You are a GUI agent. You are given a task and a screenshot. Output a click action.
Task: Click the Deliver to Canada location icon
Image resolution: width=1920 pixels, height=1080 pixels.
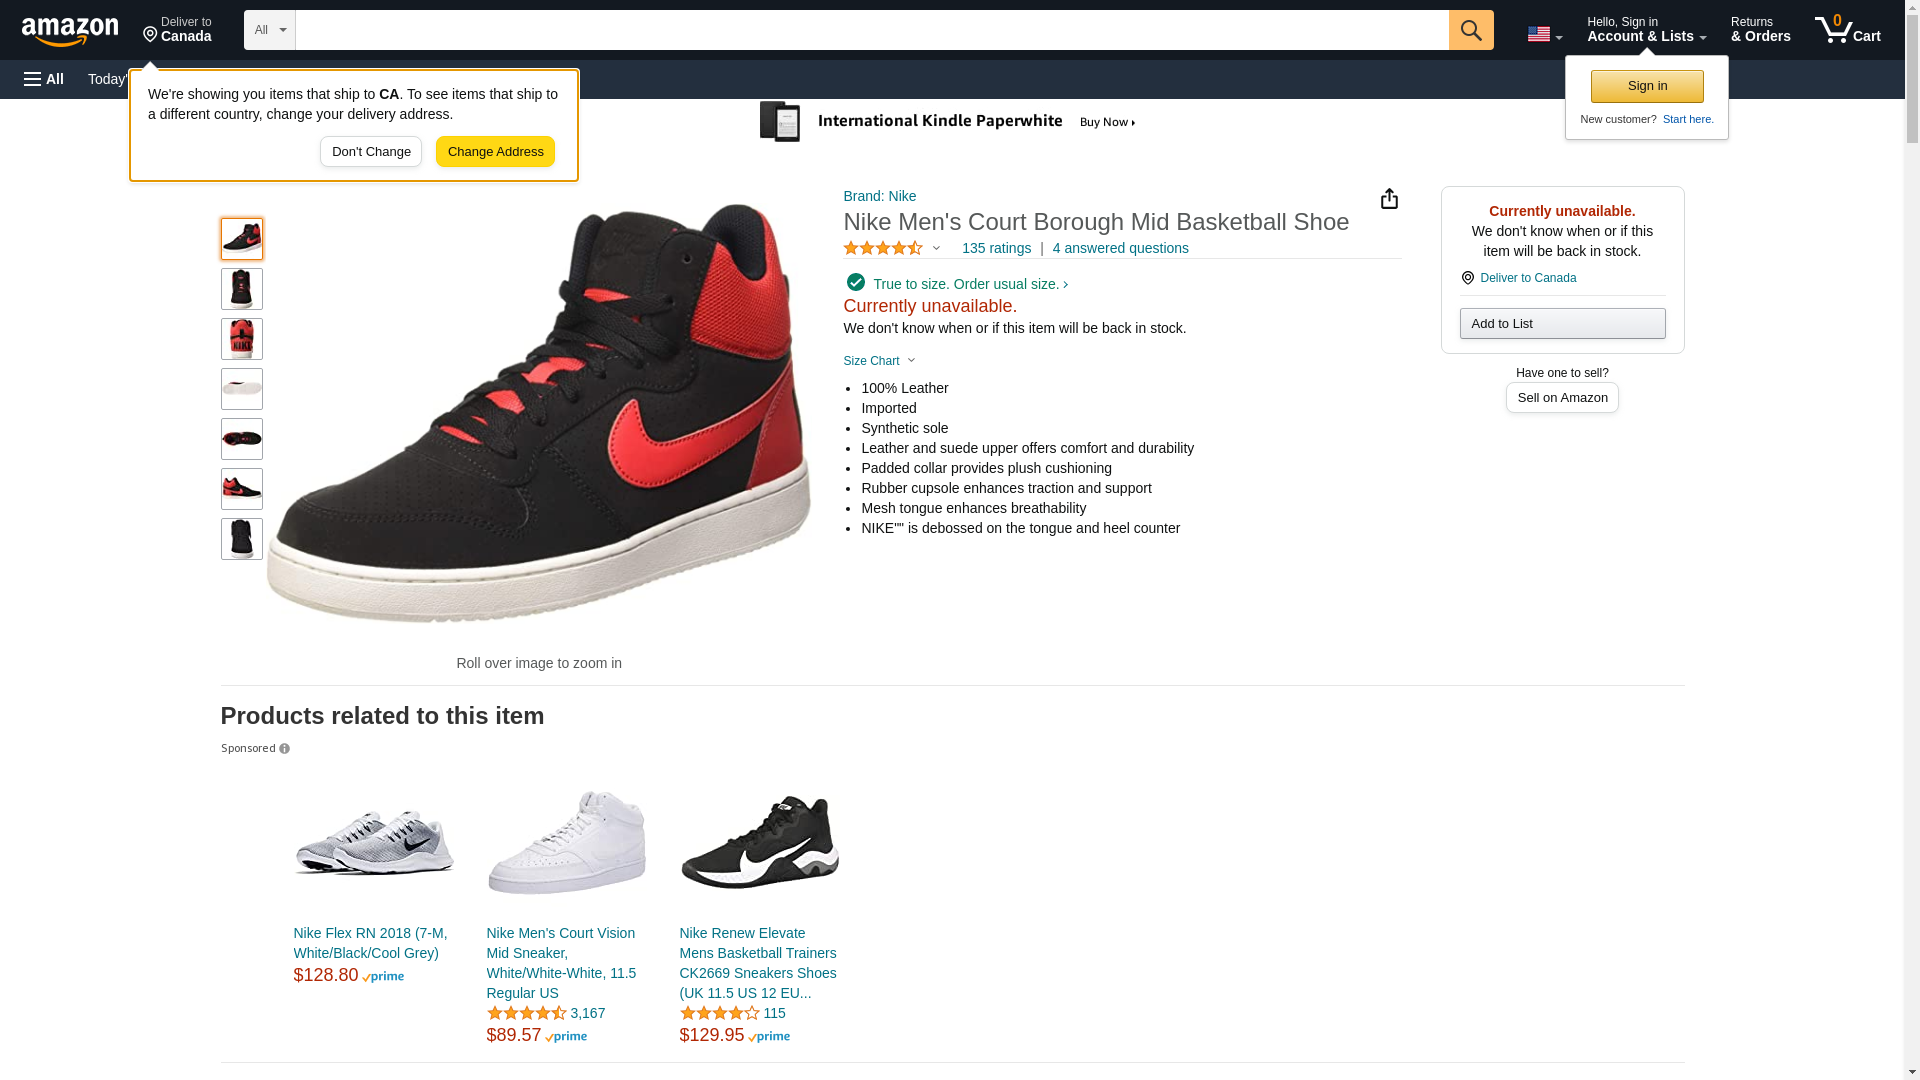point(177,30)
